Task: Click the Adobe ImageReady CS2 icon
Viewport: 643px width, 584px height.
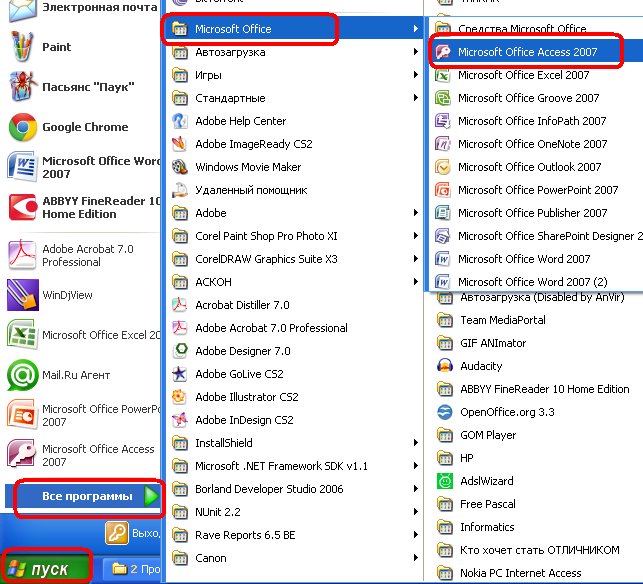Action: 180,144
